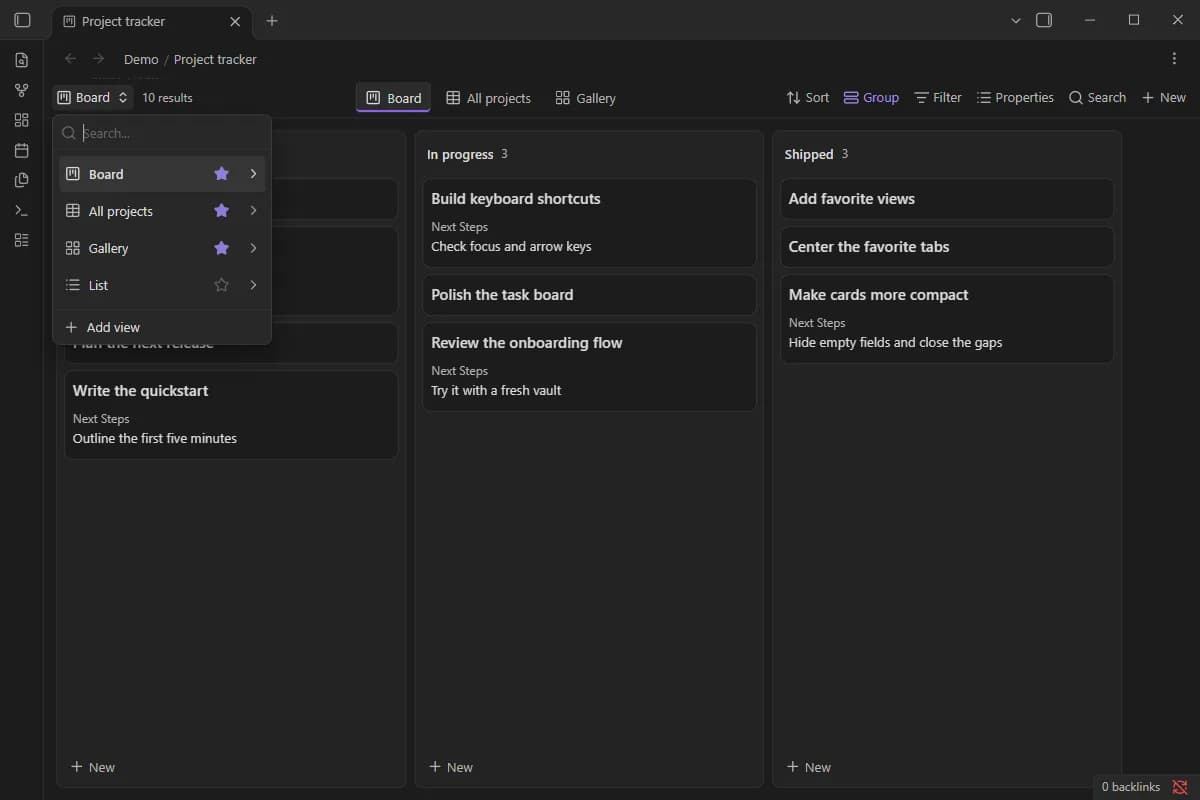Navigate forward with the right arrow

click(x=98, y=59)
